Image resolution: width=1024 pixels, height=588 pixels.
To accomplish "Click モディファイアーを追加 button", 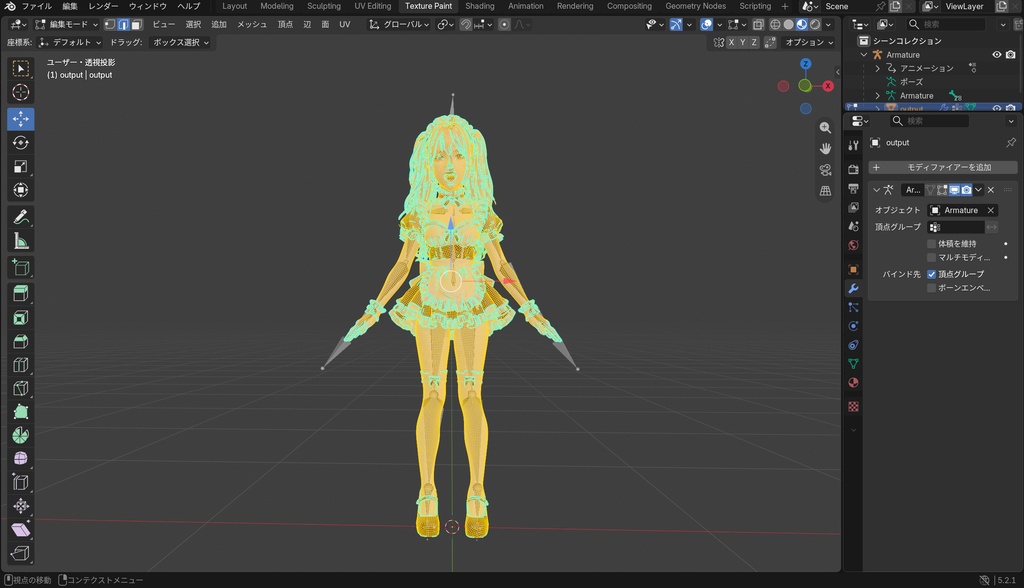I will pyautogui.click(x=942, y=167).
